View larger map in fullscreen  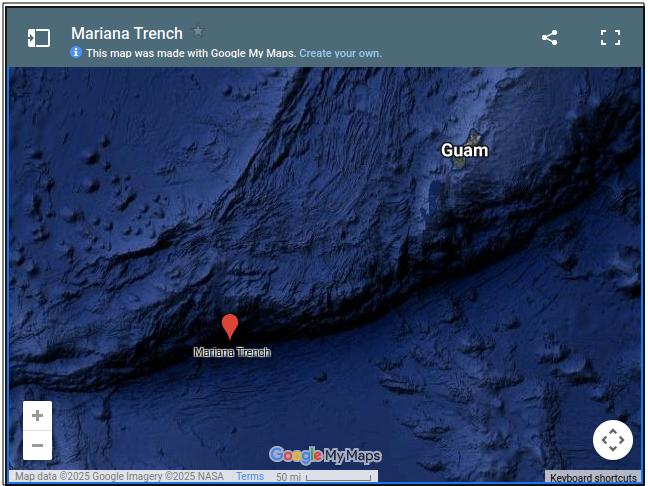(610, 38)
